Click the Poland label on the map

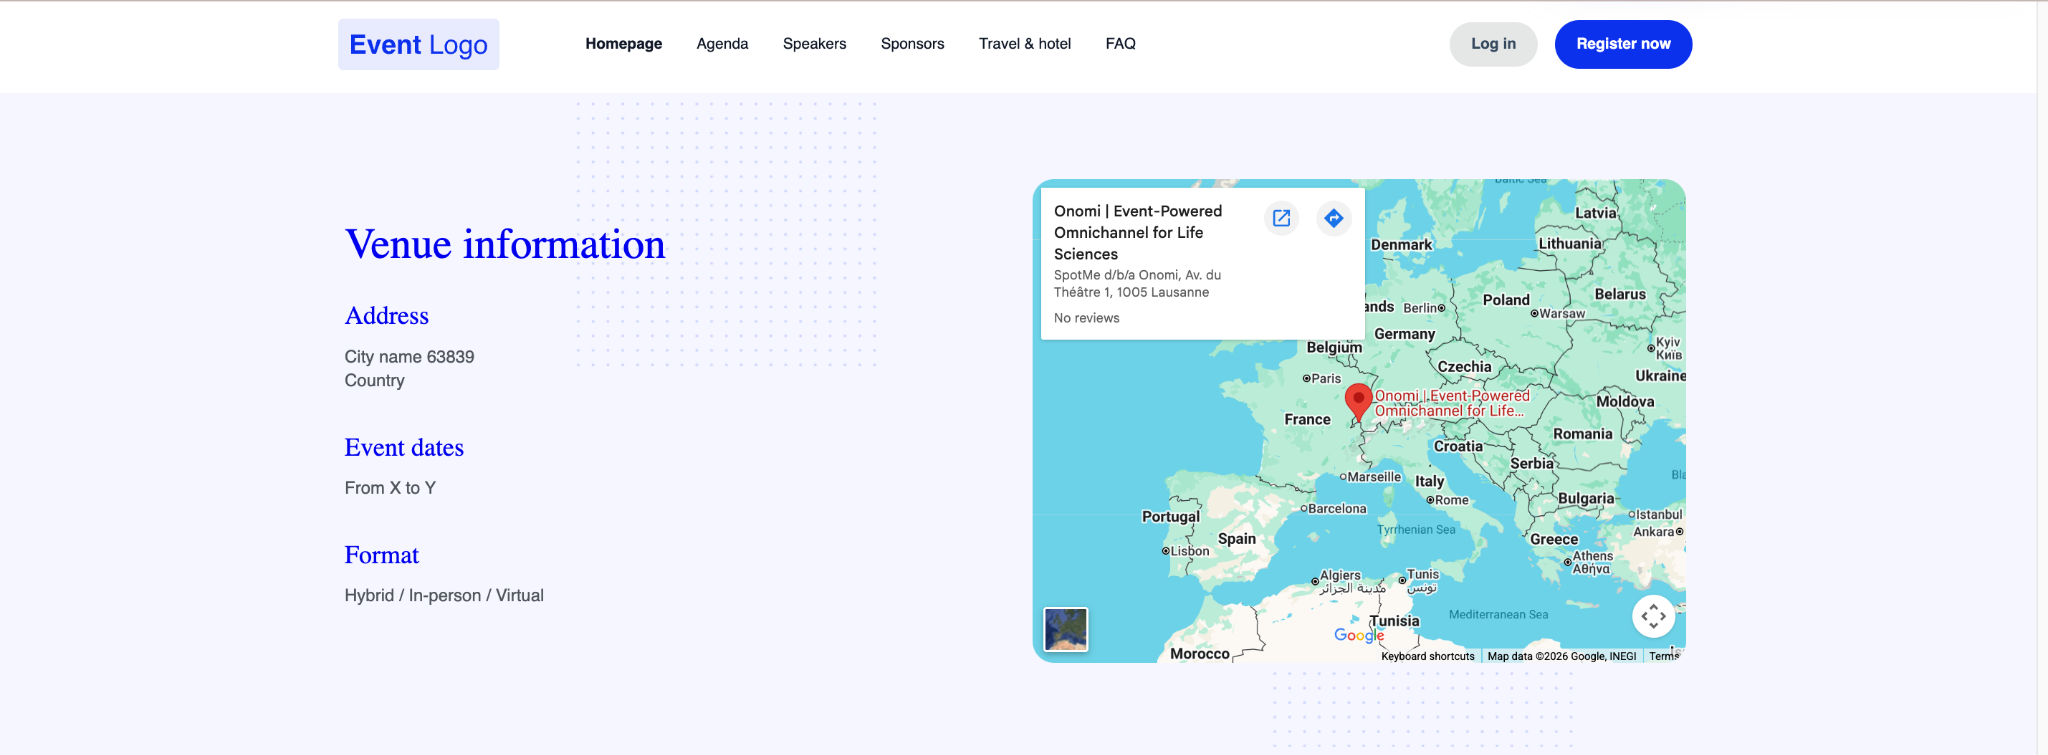pos(1507,300)
